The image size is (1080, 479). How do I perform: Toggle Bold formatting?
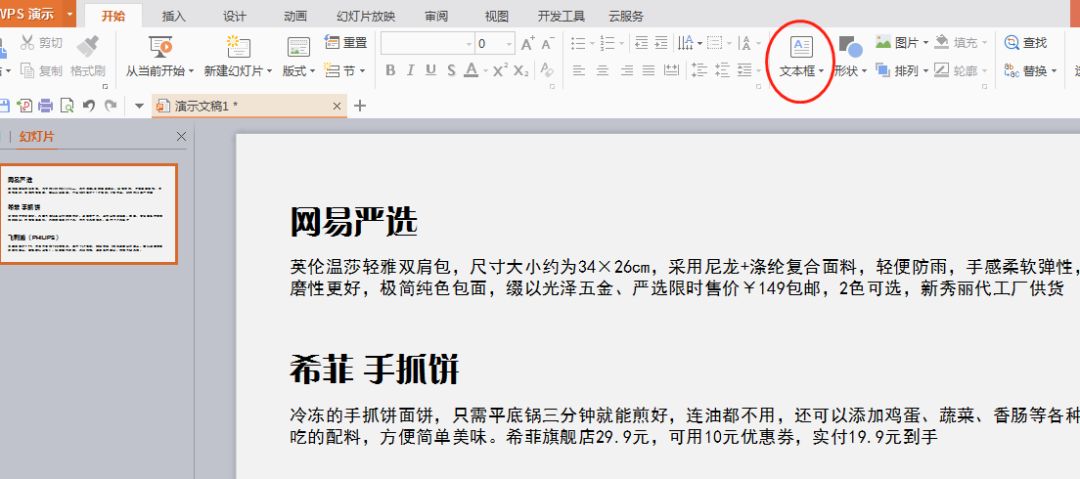[391, 70]
